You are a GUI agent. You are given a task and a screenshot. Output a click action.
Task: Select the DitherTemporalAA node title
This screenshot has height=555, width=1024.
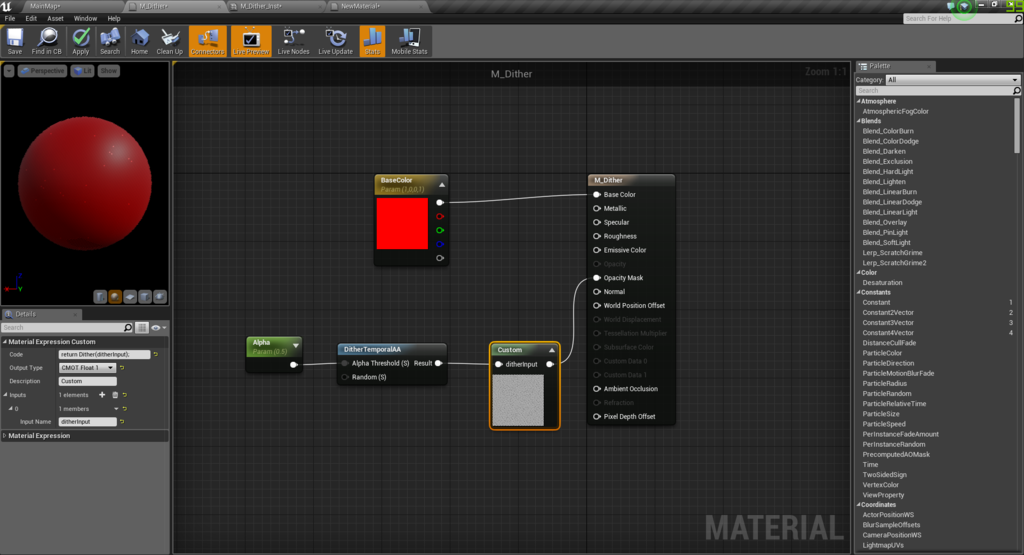coord(372,349)
